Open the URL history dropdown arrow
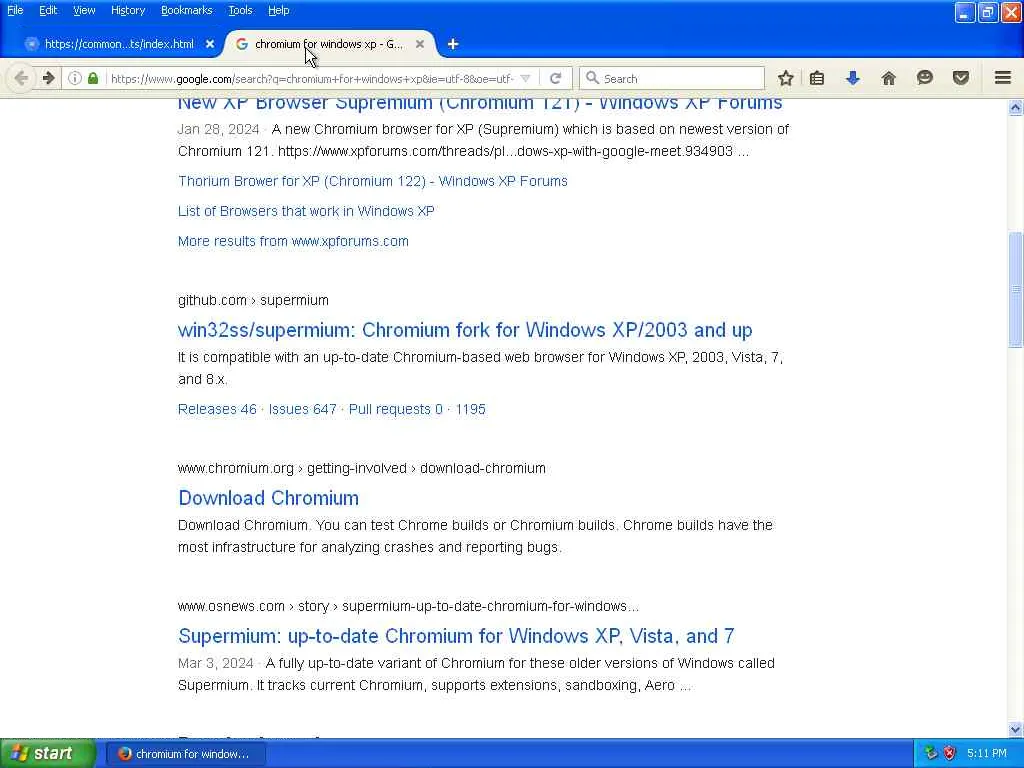This screenshot has width=1024, height=768. 526,78
